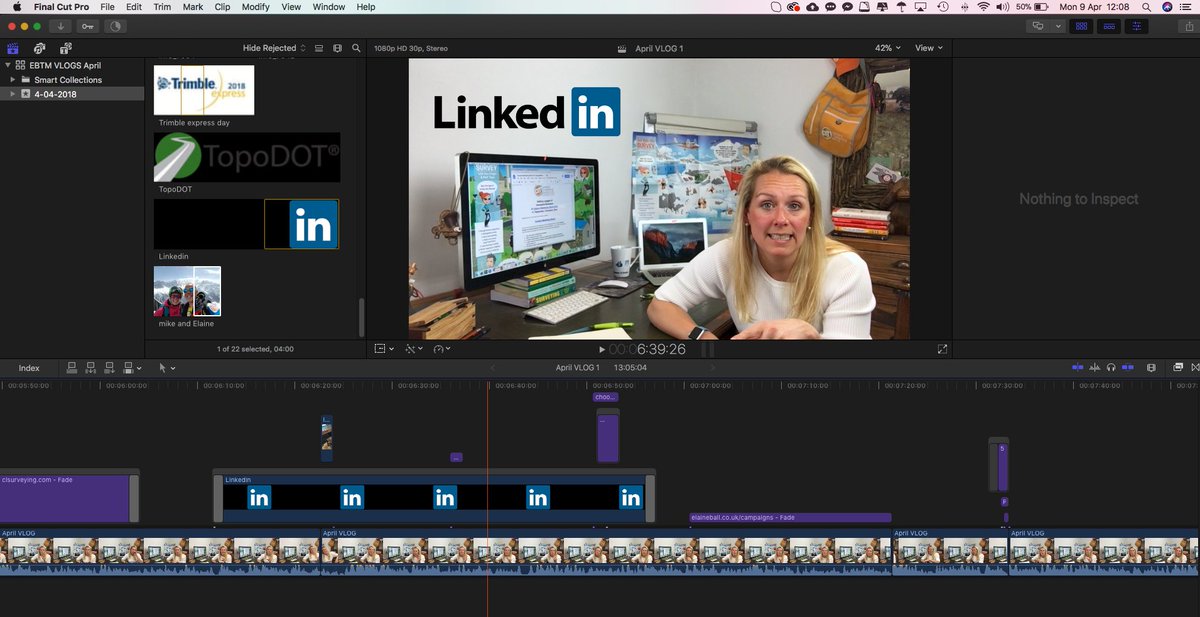The height and width of the screenshot is (617, 1200).
Task: Click the April VLOG 1 viewer title
Action: [659, 48]
